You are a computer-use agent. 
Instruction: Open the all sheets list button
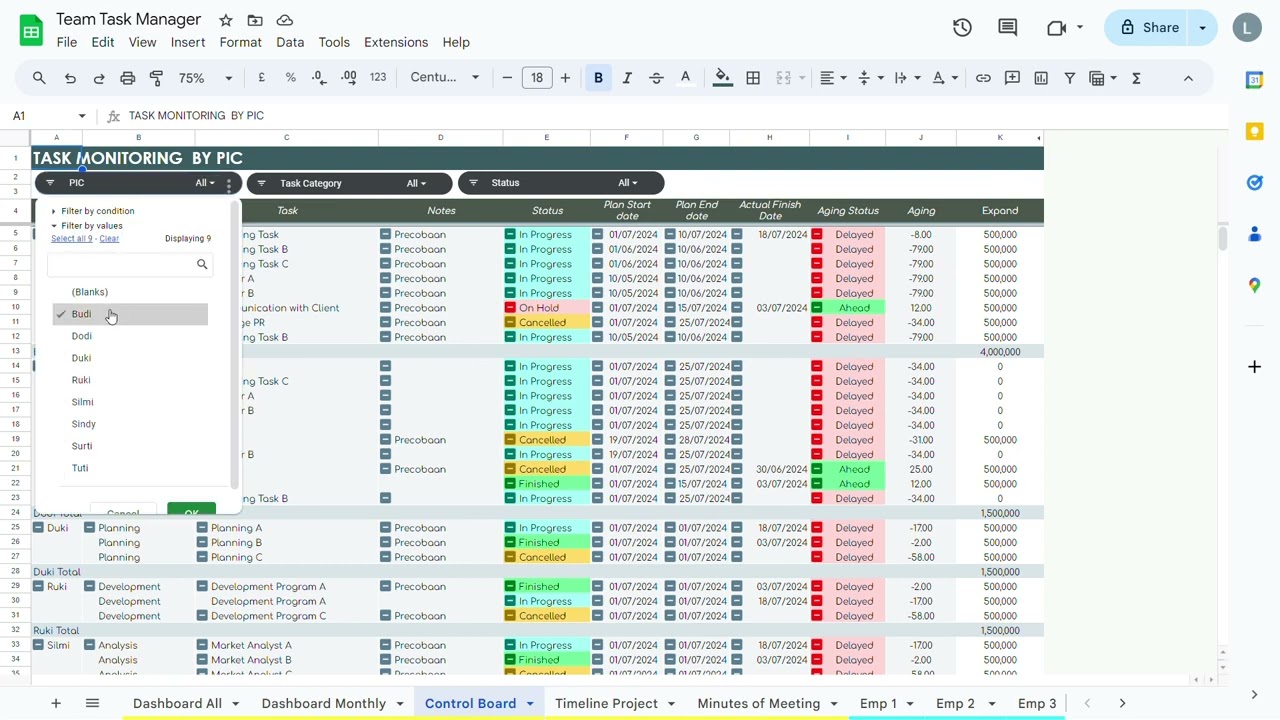92,704
